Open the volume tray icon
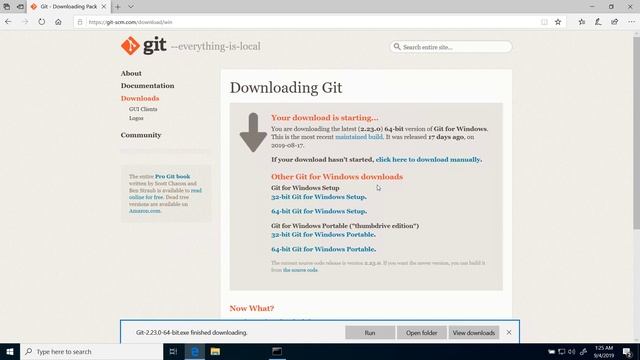 [x=571, y=351]
